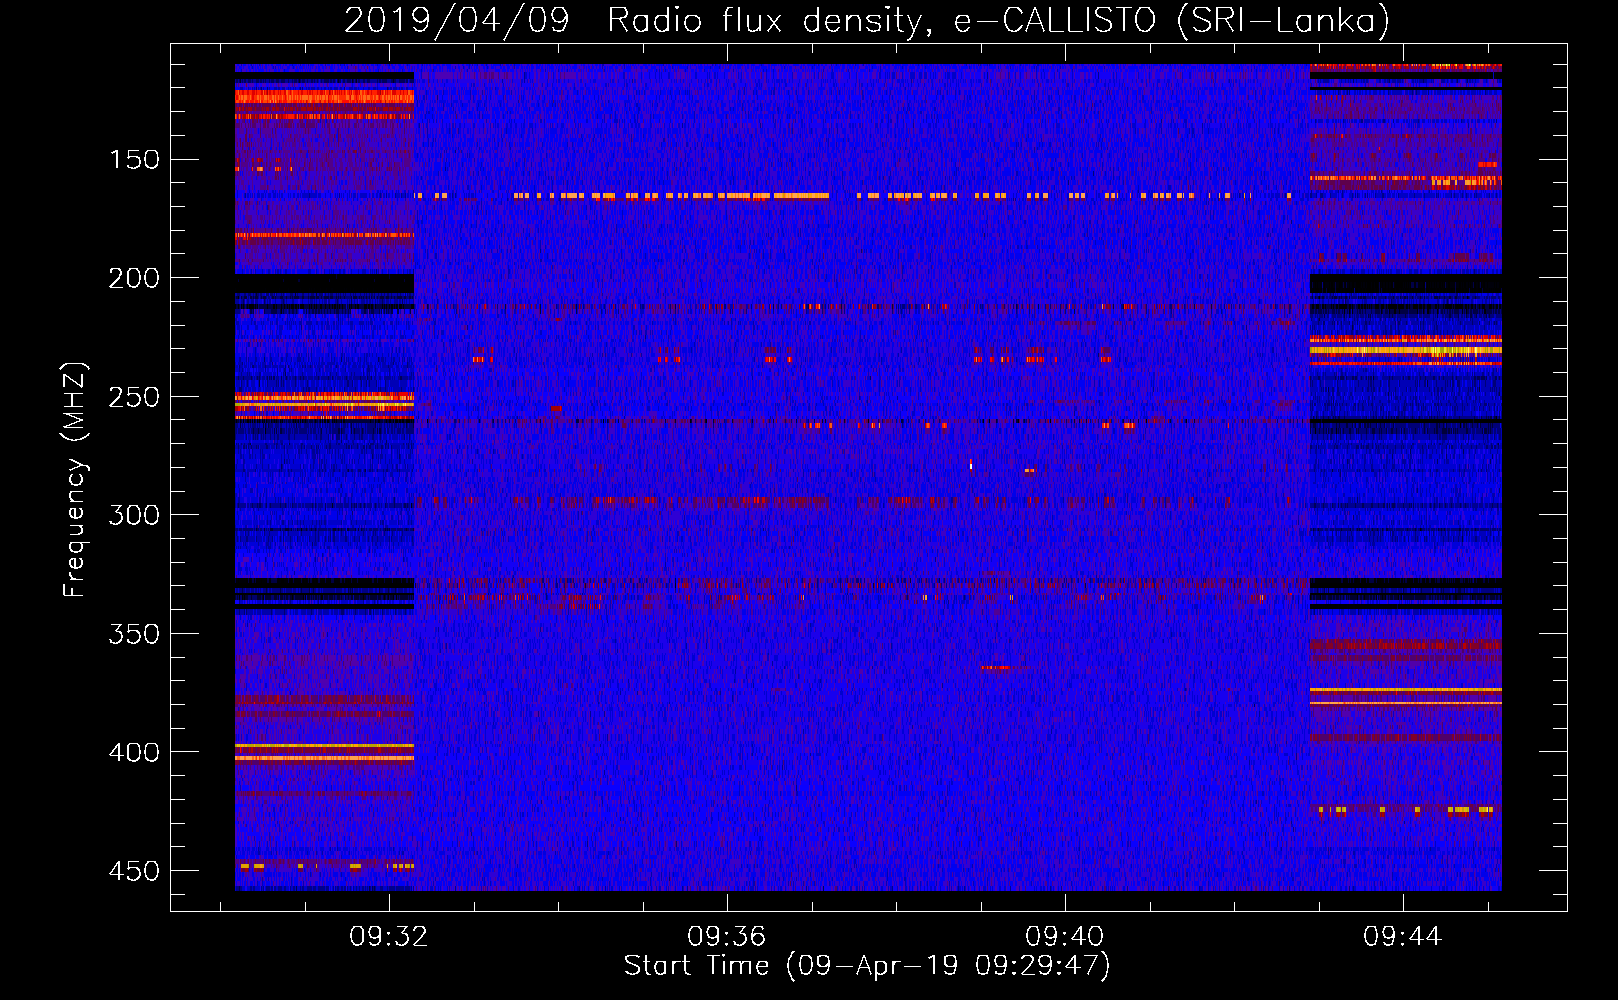The height and width of the screenshot is (1000, 1618).
Task: Click the 'Frequency (MHZ)' axis label
Action: (75, 479)
